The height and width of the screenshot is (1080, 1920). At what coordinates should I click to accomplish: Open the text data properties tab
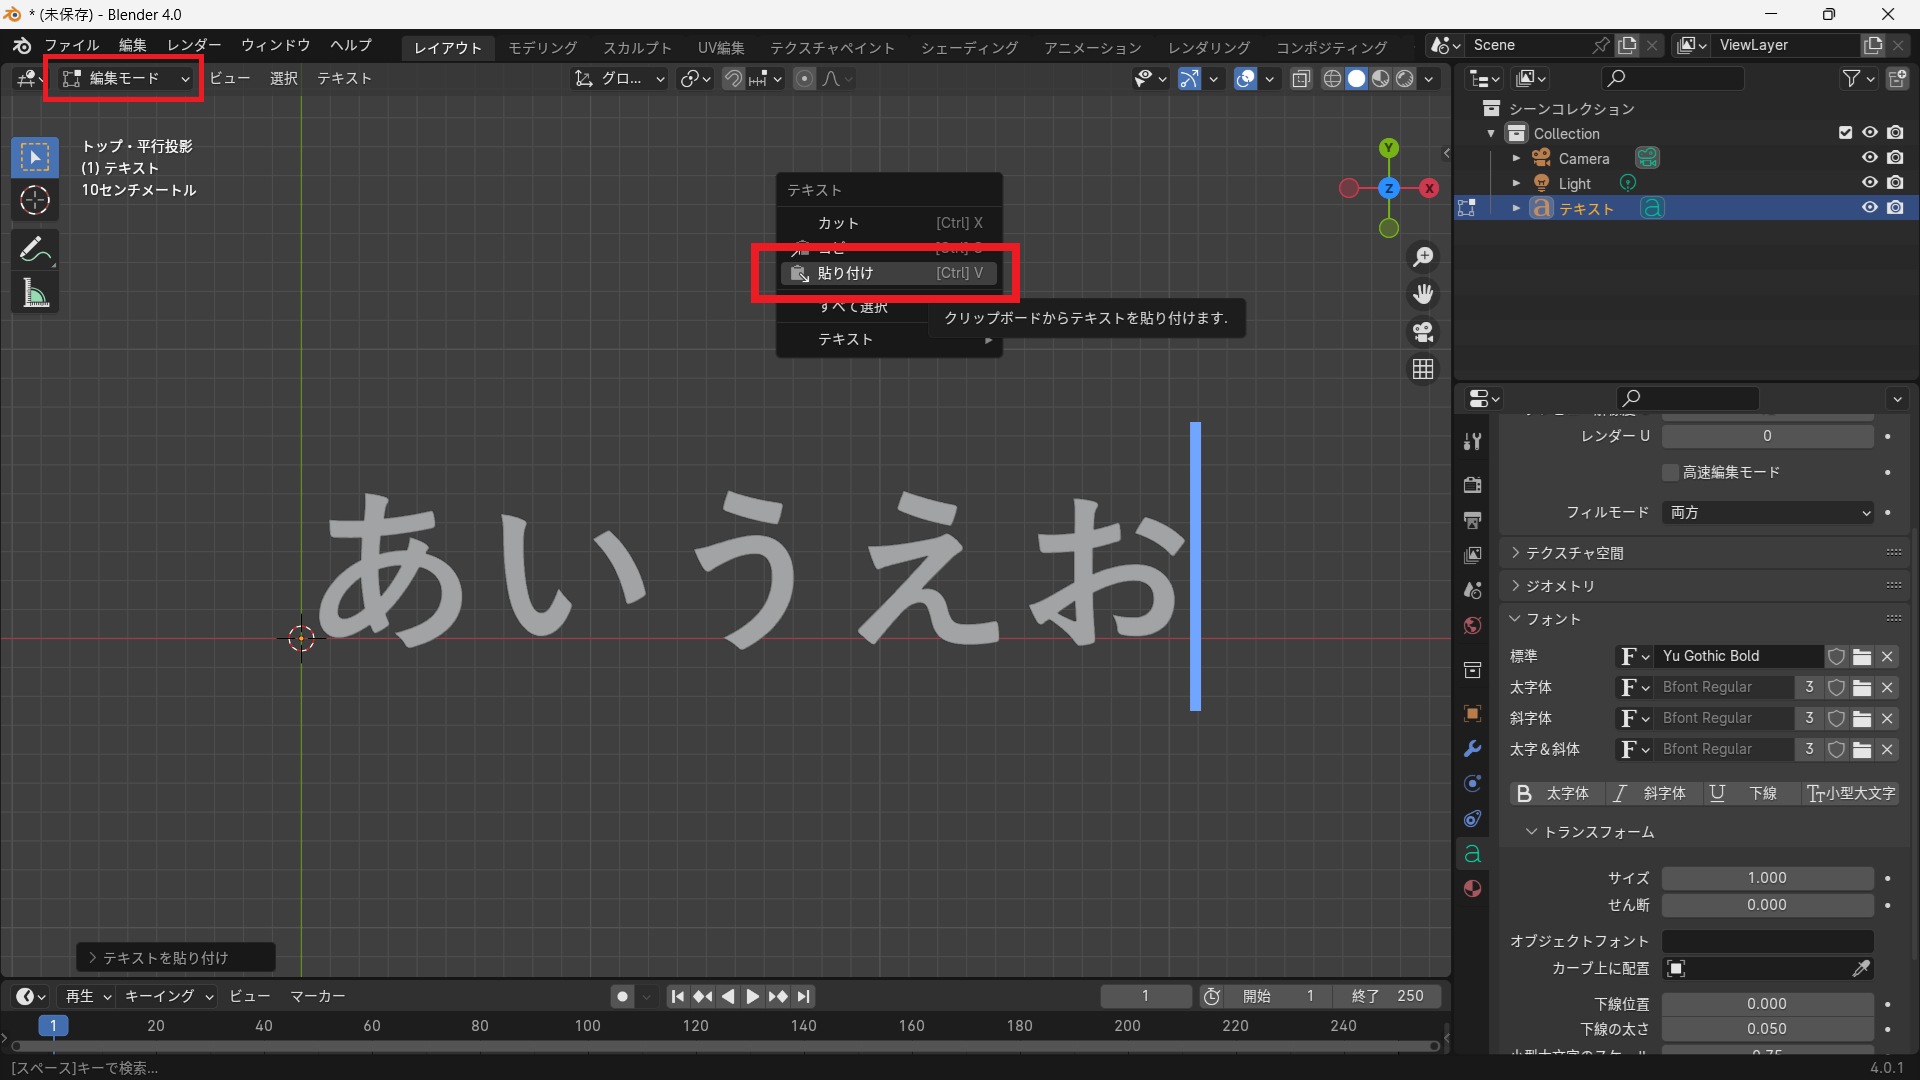point(1472,854)
